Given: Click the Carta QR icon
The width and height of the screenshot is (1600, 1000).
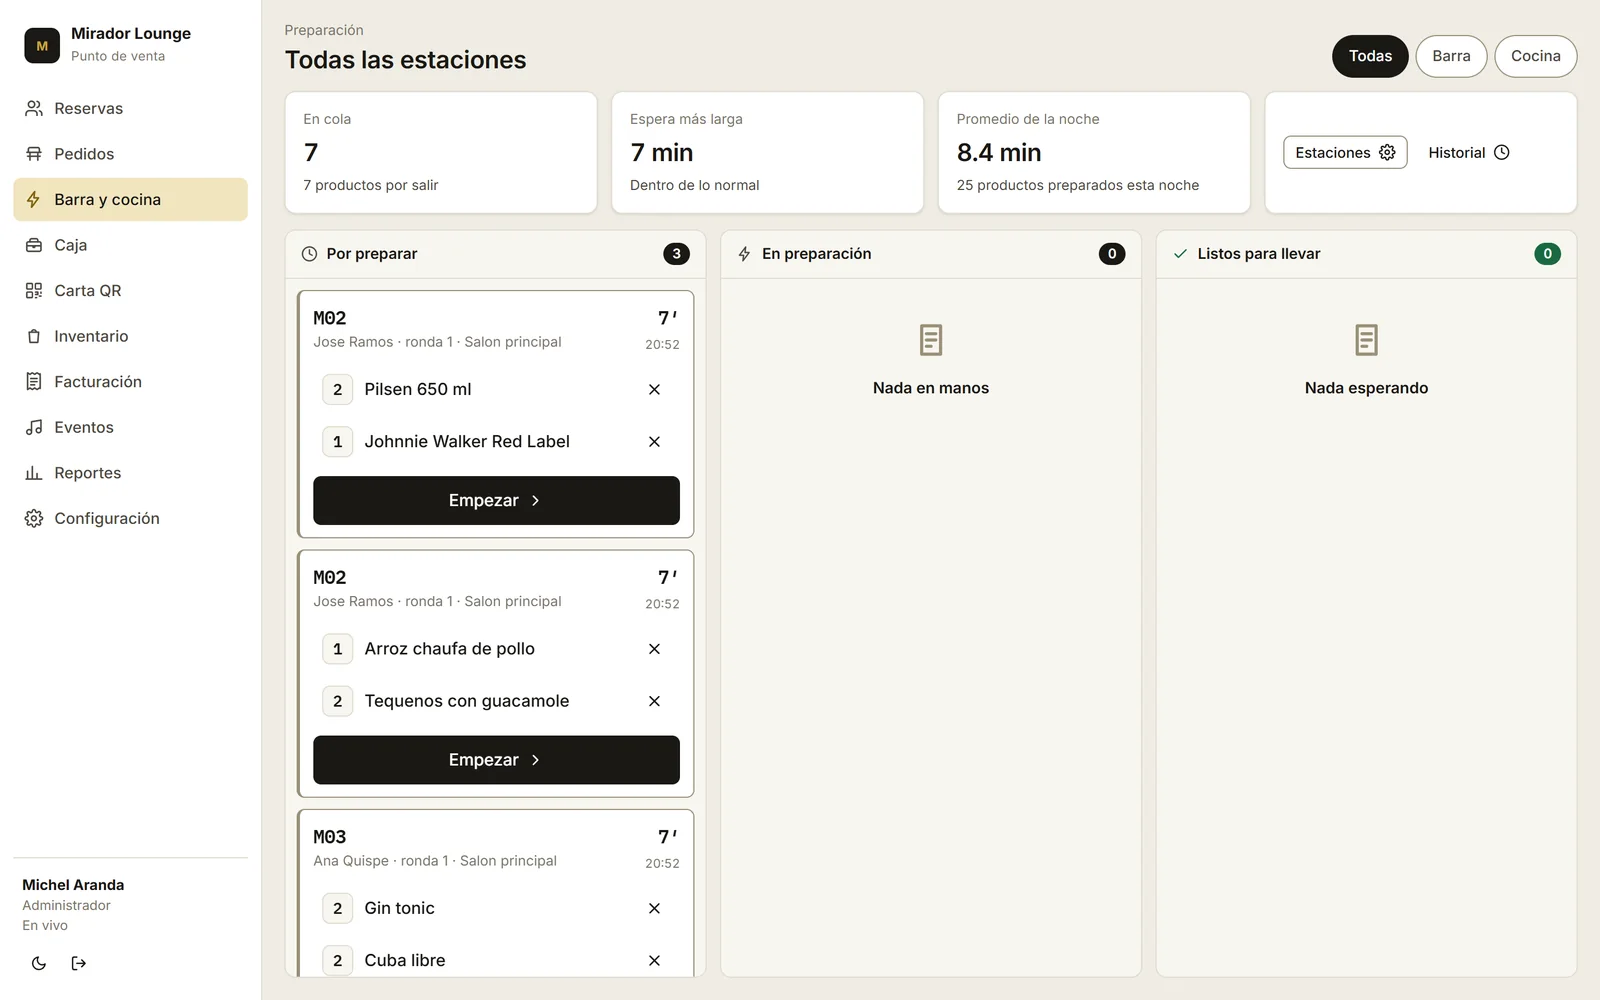Looking at the screenshot, I should (x=34, y=291).
